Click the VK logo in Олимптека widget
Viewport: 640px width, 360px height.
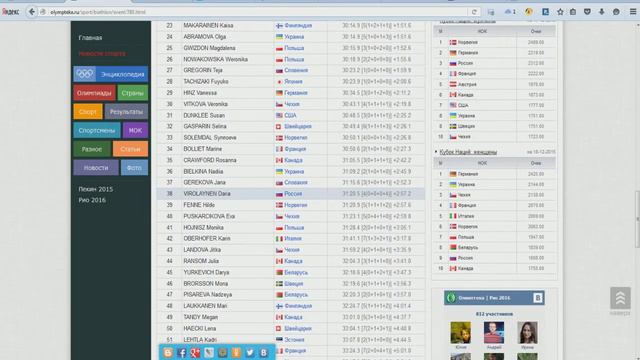(538, 298)
